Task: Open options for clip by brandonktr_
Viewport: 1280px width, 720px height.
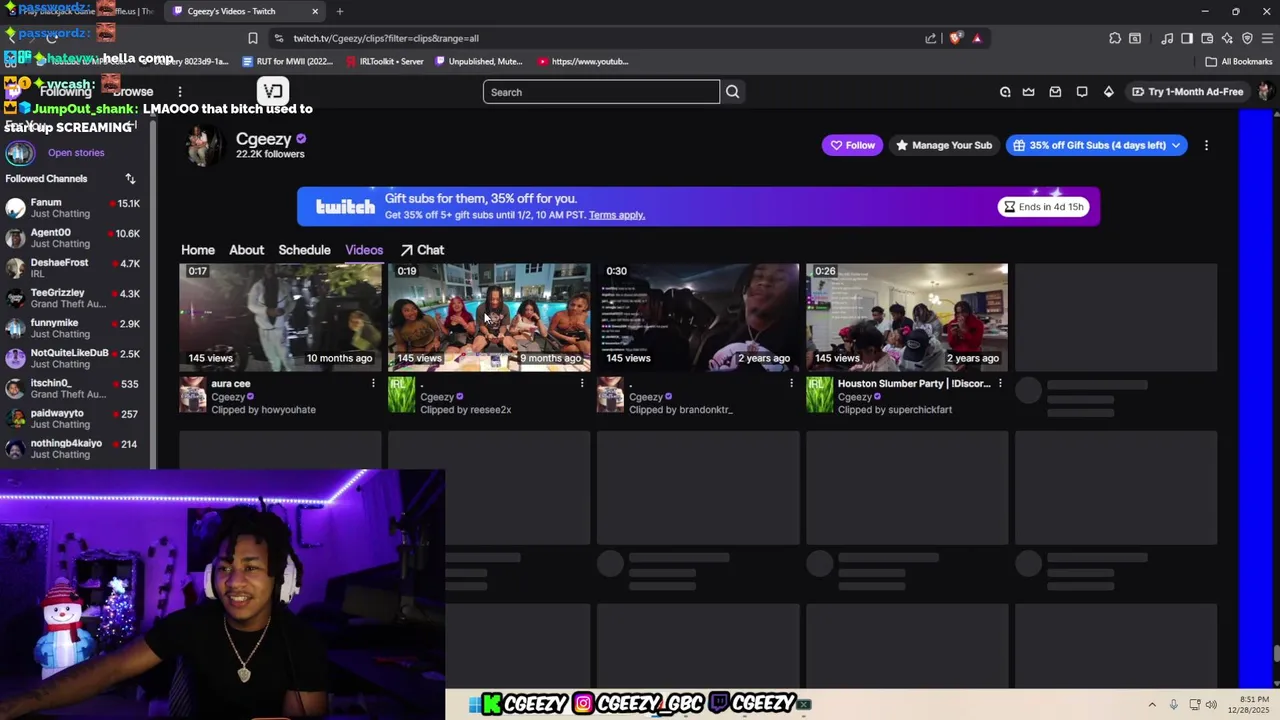Action: point(791,383)
